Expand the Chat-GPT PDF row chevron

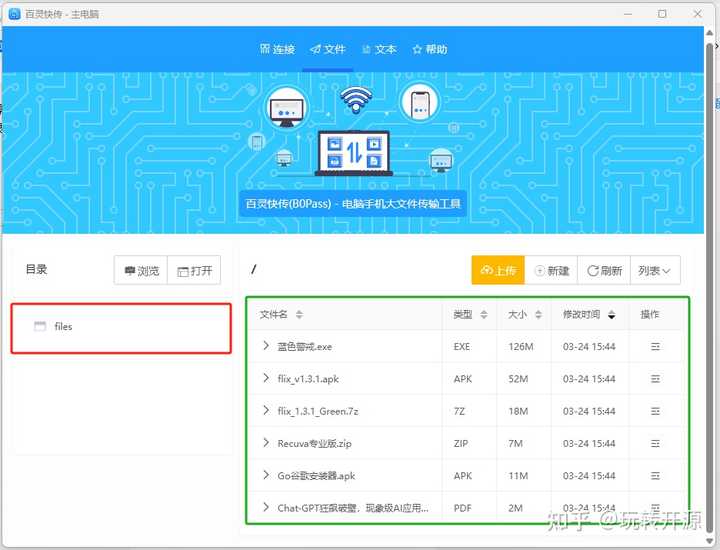pyautogui.click(x=266, y=507)
